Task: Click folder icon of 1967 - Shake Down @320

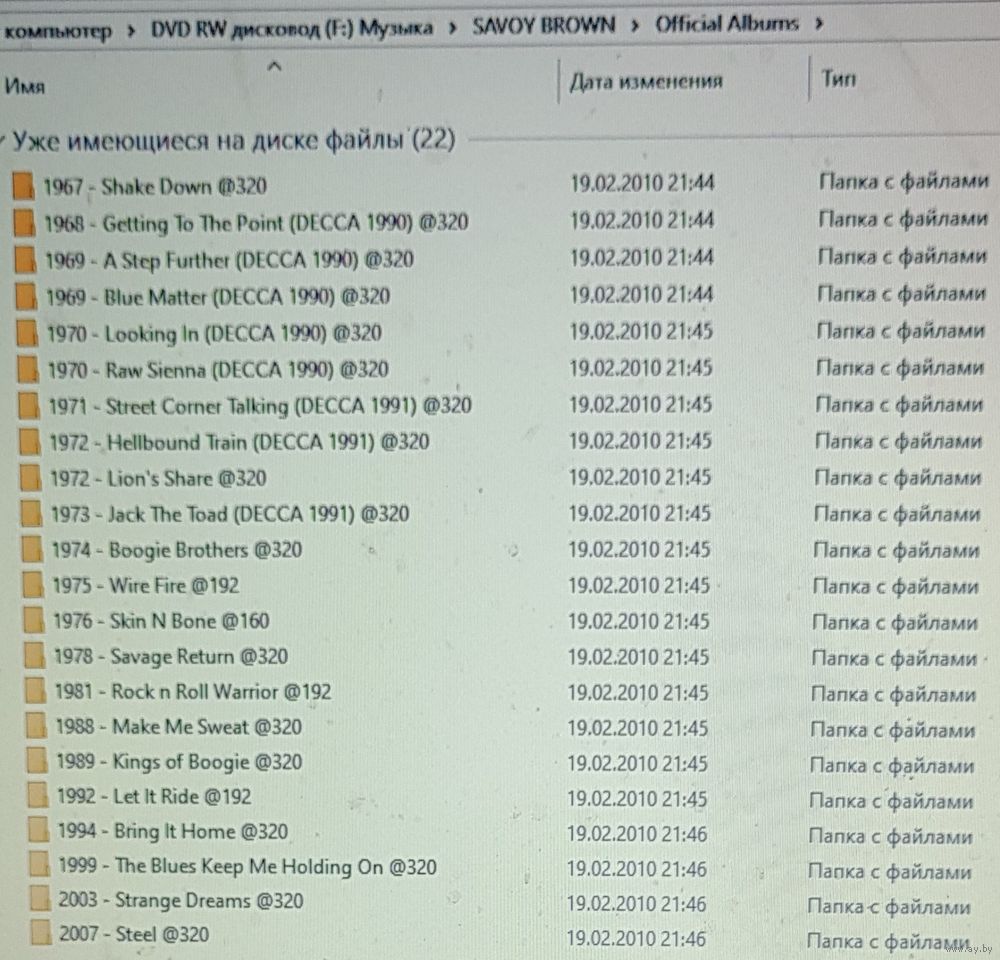Action: pos(23,186)
